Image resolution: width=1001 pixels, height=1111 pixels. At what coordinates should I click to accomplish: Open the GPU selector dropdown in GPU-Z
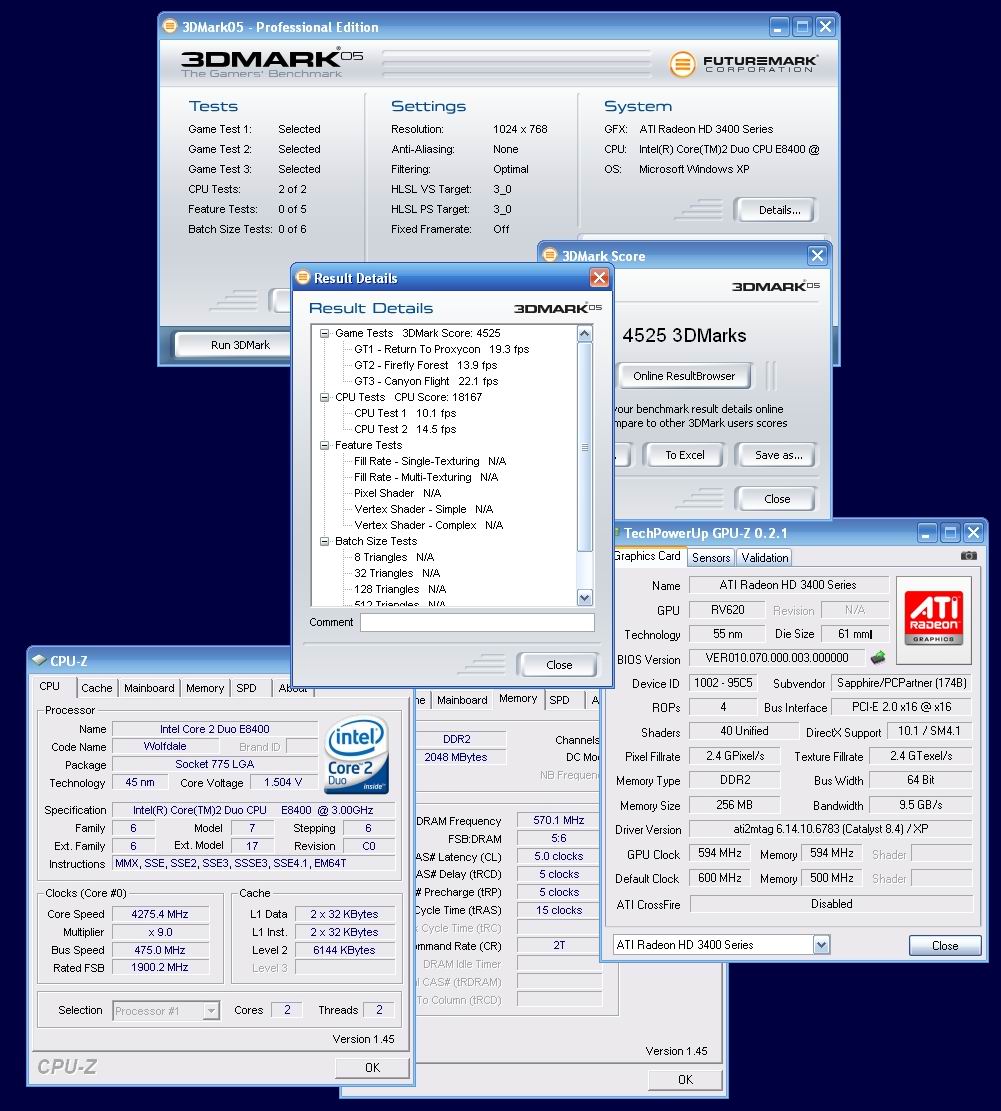coord(821,944)
